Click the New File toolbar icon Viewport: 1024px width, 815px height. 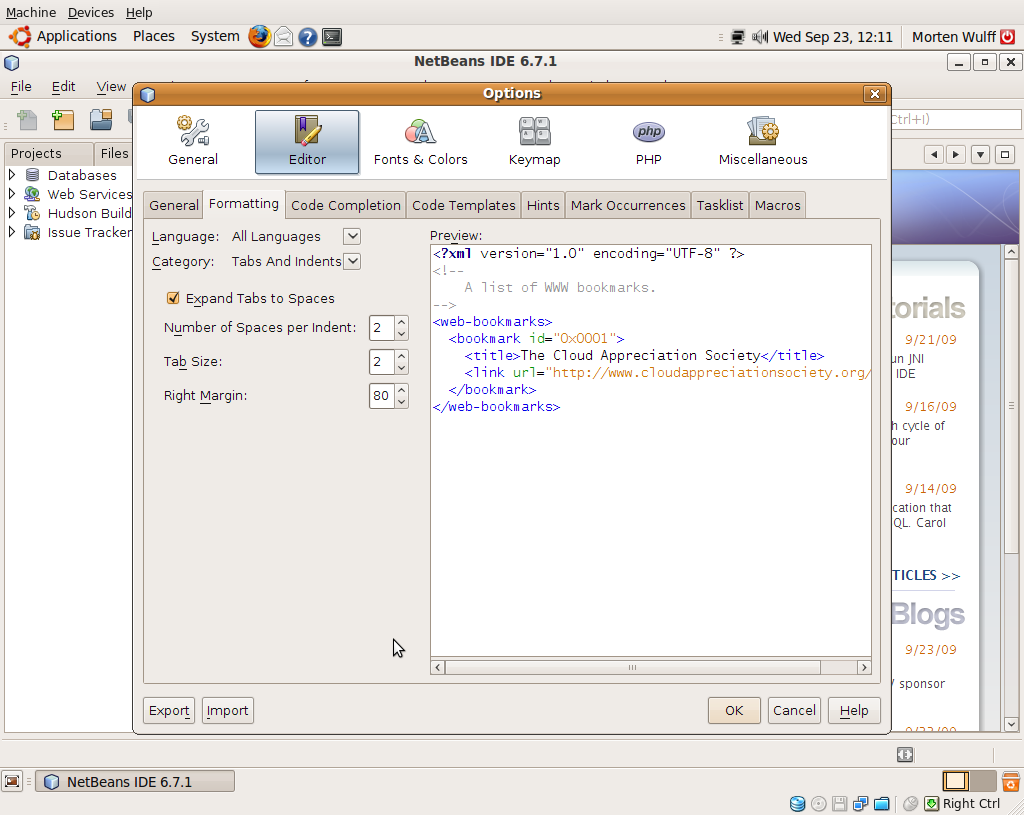pos(27,120)
